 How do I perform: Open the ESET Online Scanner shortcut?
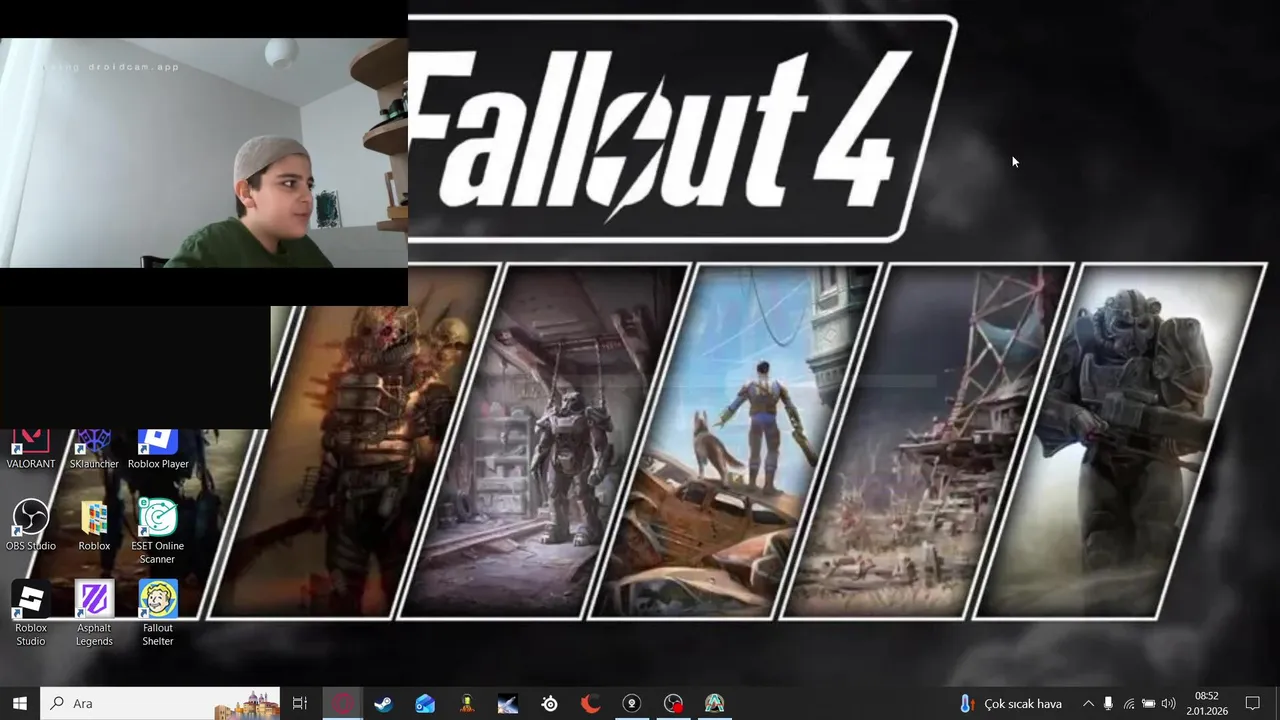point(158,531)
